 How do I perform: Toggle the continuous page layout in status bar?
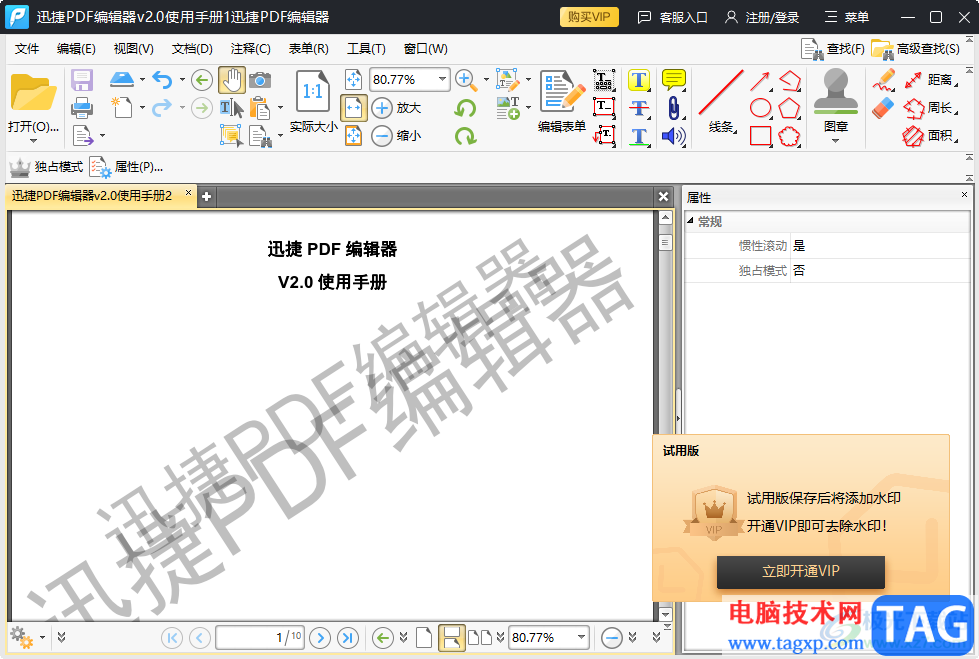[451, 638]
